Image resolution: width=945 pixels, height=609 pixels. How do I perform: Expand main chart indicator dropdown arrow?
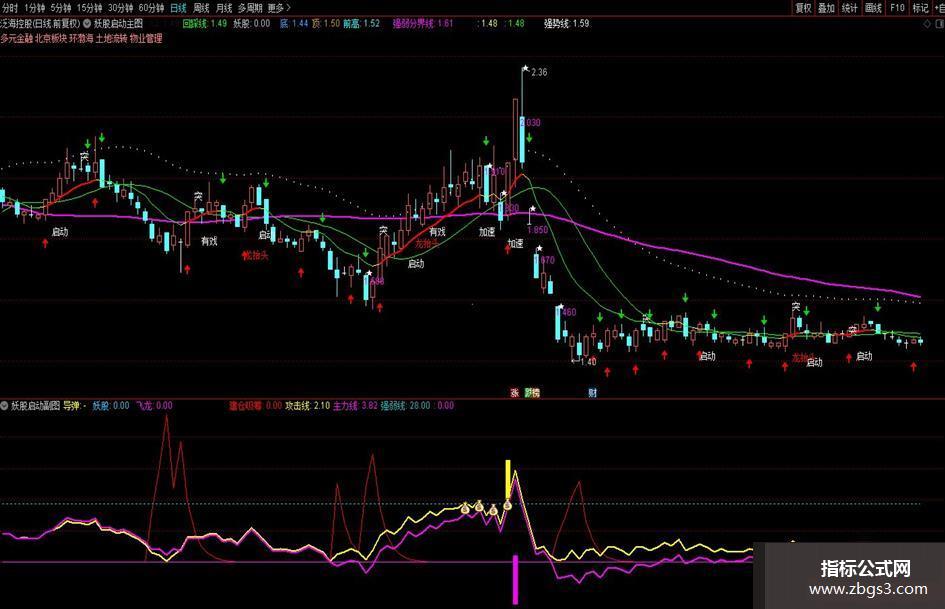coord(87,24)
